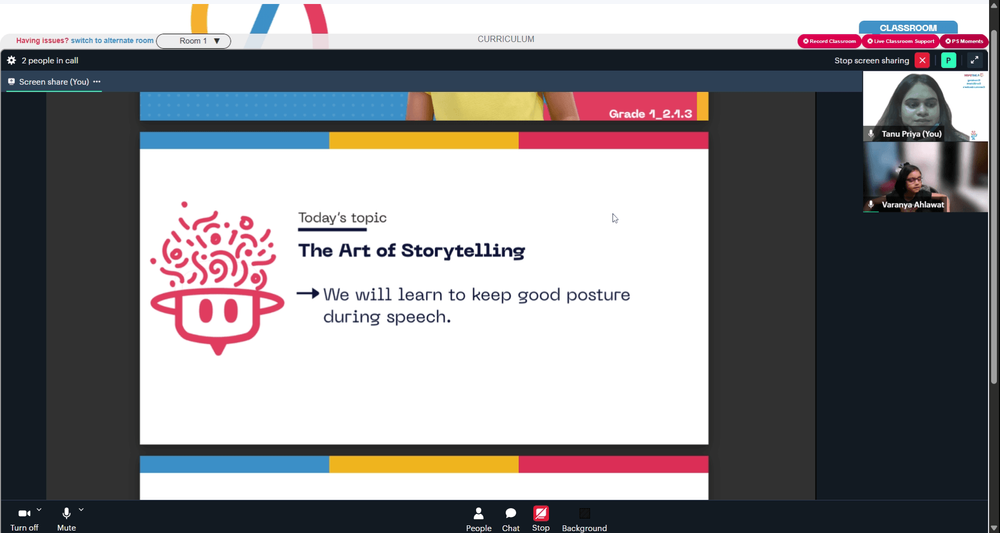Image resolution: width=1000 pixels, height=533 pixels.
Task: Open the People panel
Action: [478, 519]
